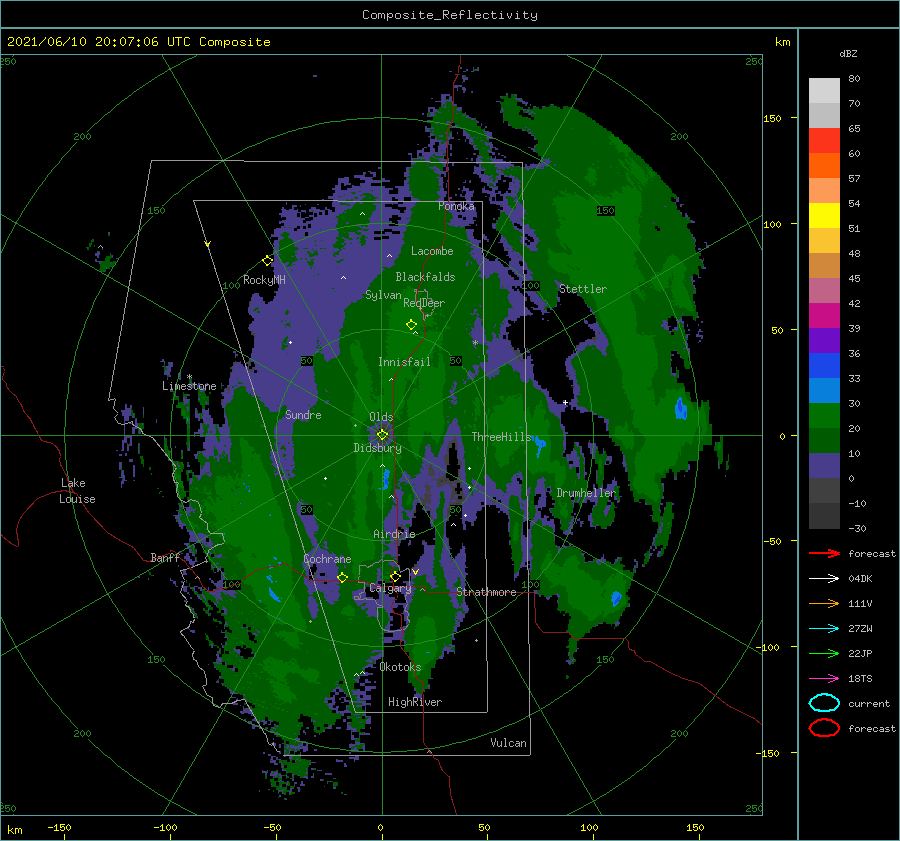Click the magenta 18TS arrow legend icon

click(x=824, y=679)
